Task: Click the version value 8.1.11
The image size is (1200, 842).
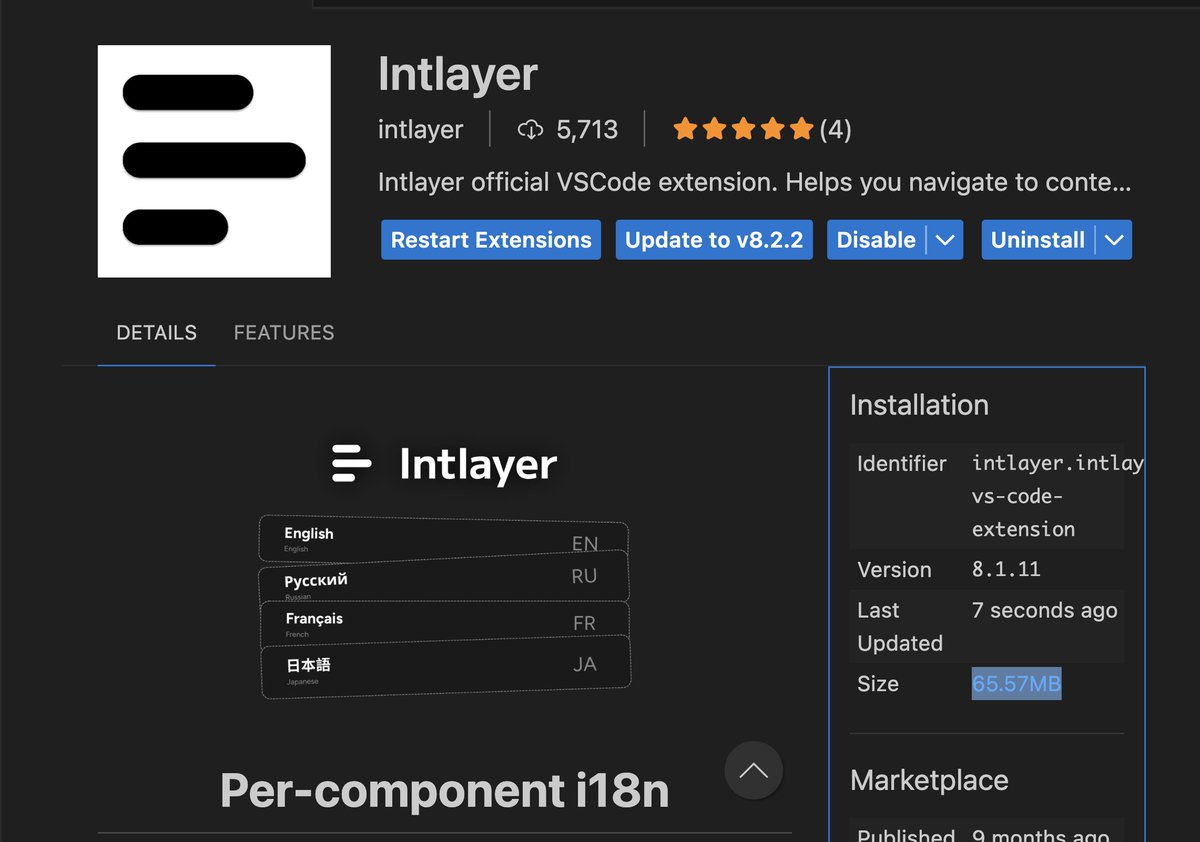Action: (x=1006, y=569)
